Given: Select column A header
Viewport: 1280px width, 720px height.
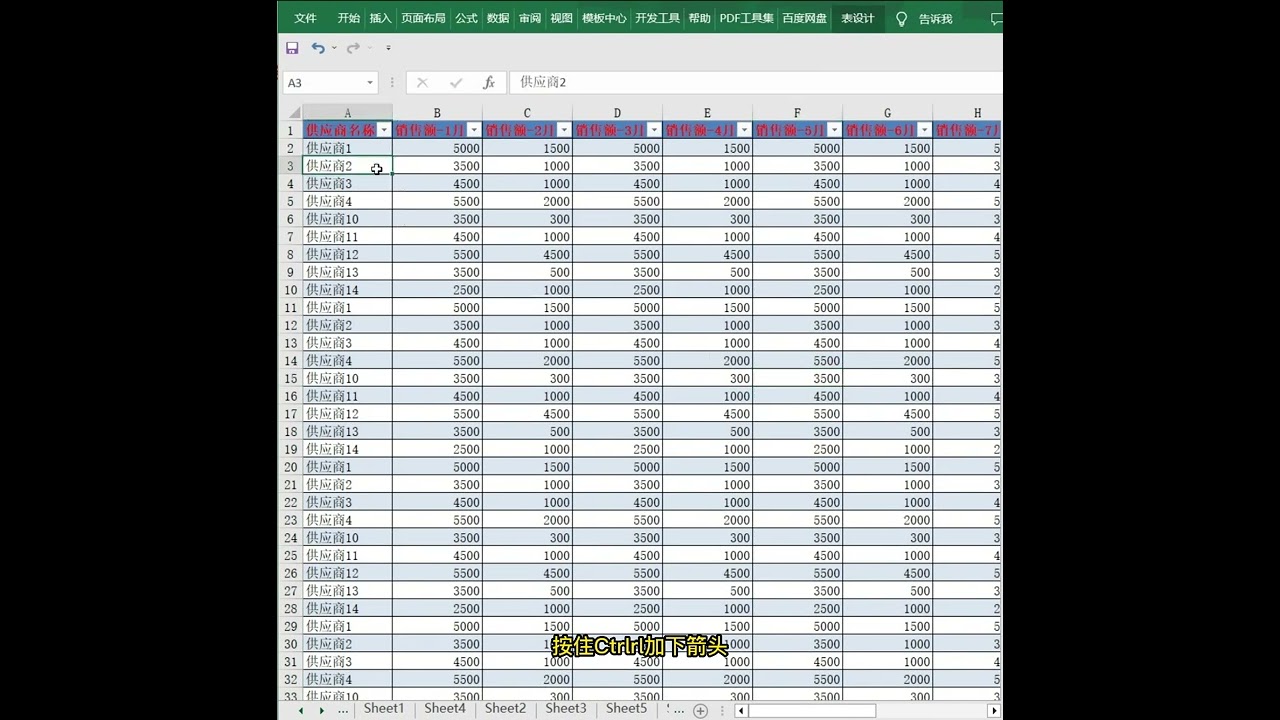Looking at the screenshot, I should pos(347,113).
